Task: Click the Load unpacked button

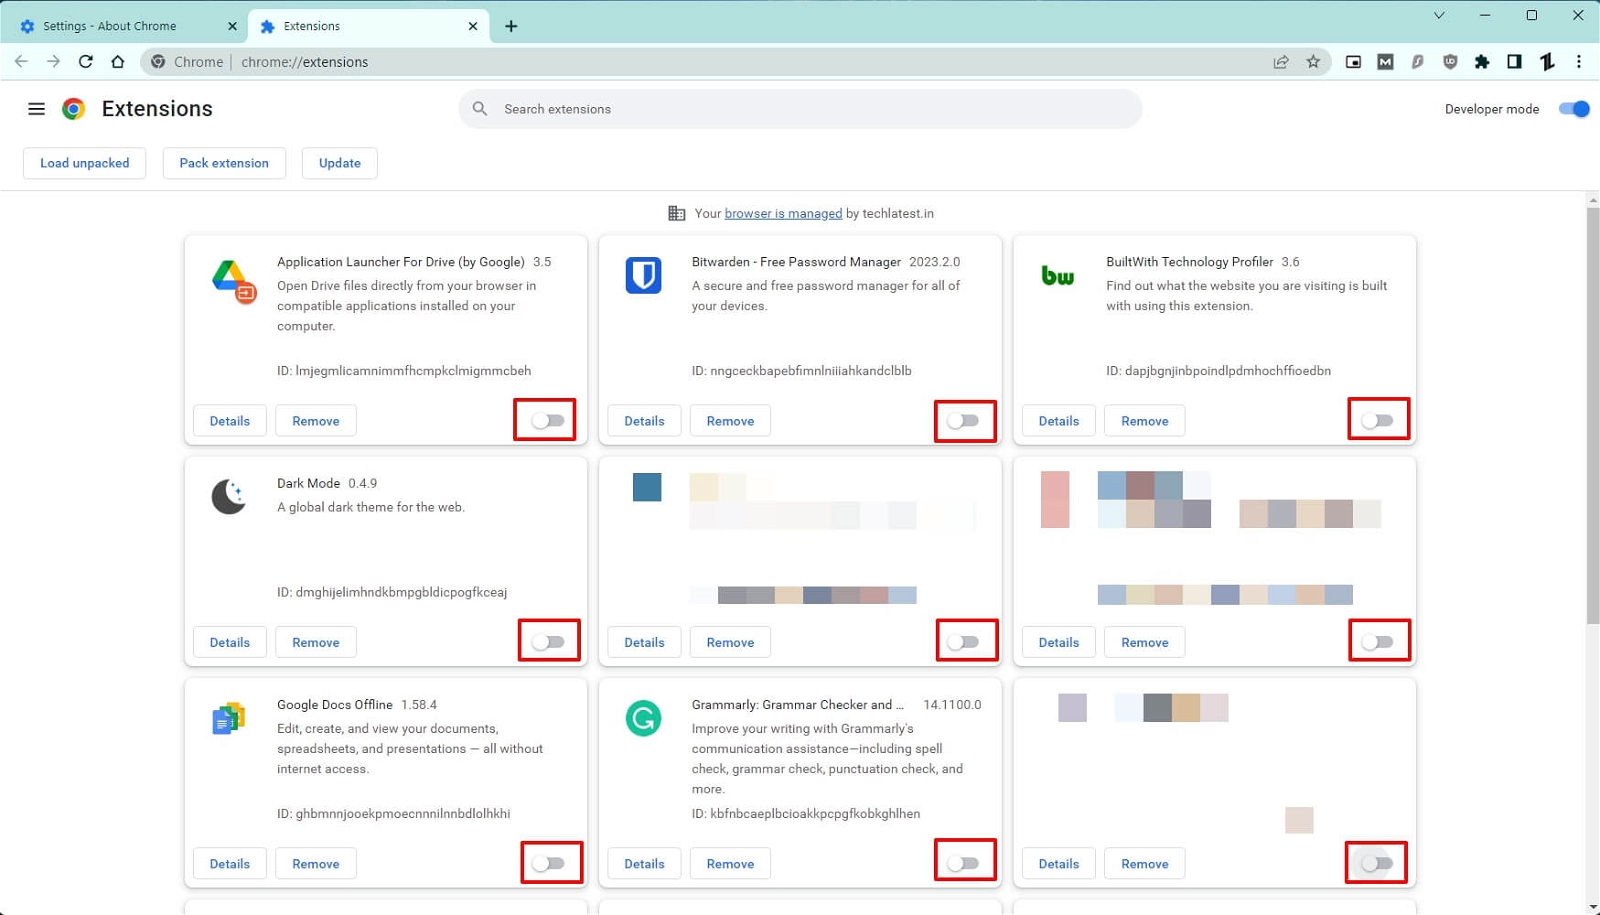Action: point(85,163)
